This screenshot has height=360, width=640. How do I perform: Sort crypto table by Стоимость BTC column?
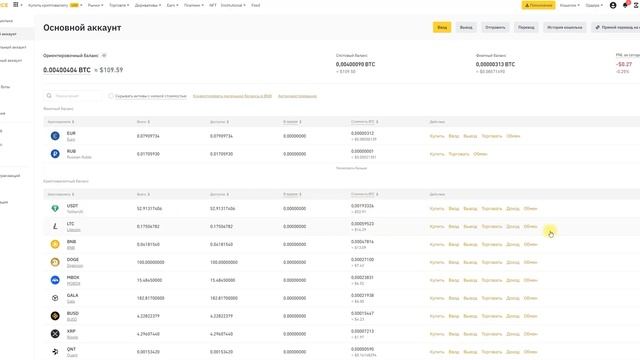coord(364,194)
